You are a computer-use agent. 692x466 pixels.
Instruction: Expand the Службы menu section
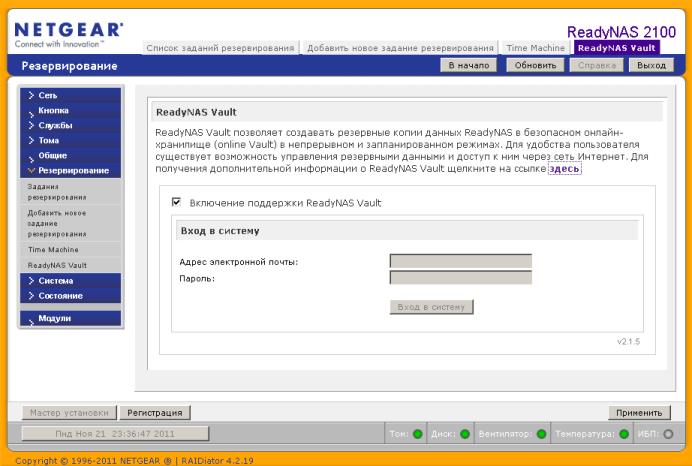point(70,125)
